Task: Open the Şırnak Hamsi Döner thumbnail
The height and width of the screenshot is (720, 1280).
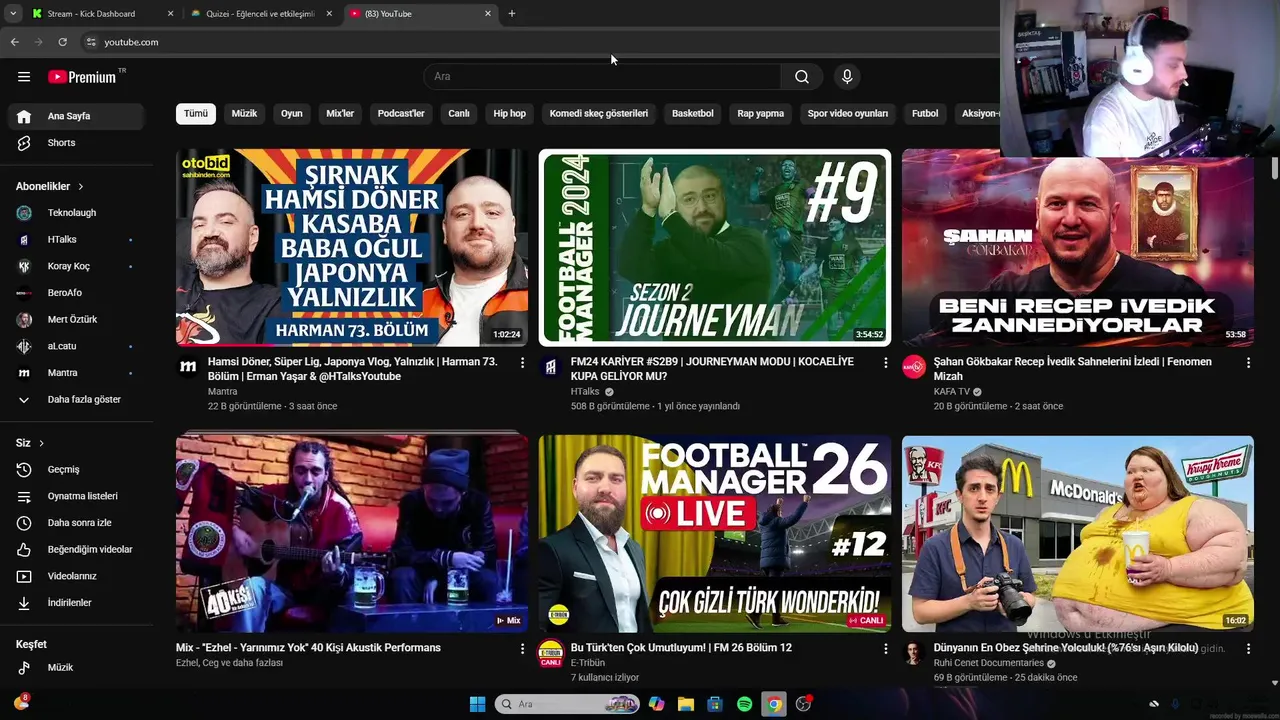Action: (352, 248)
